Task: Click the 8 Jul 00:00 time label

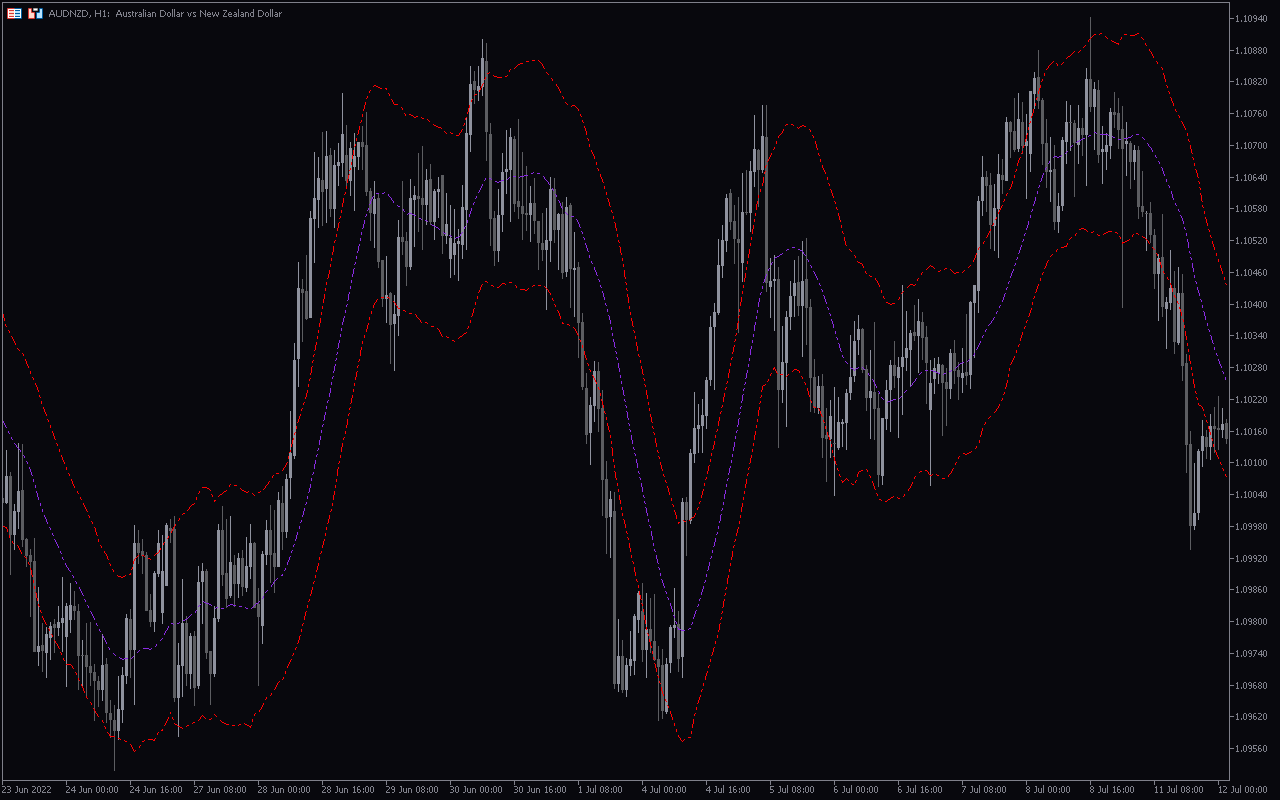Action: click(x=1048, y=790)
